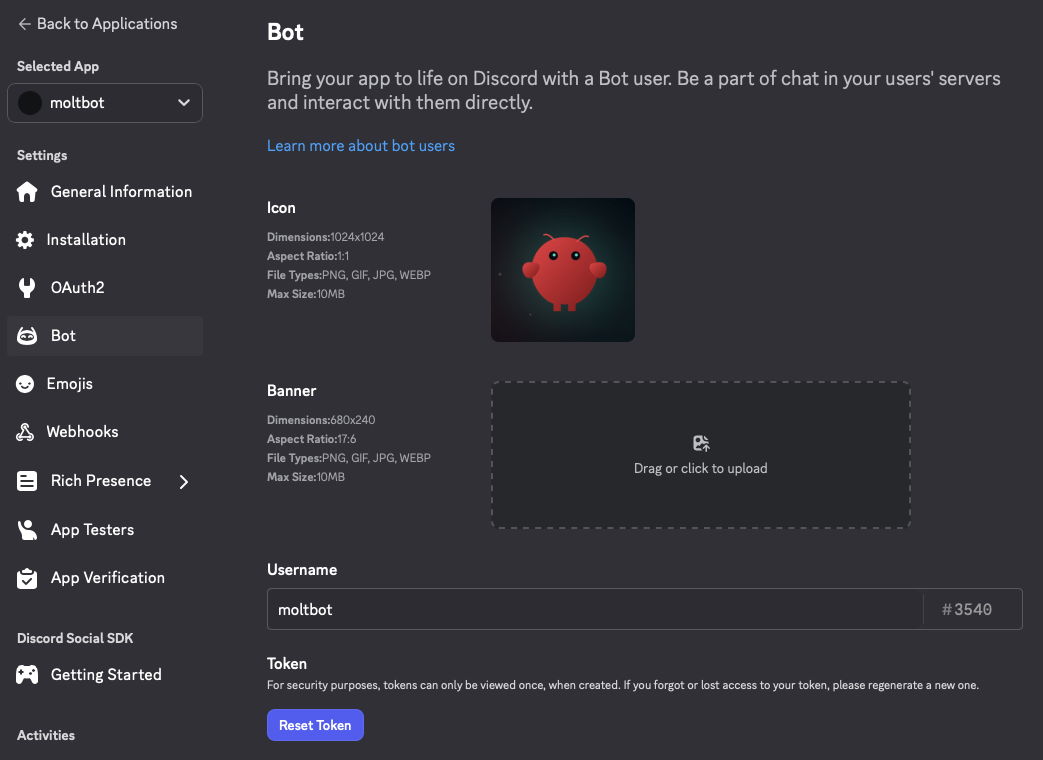The height and width of the screenshot is (760, 1043).
Task: Go to the Installation settings page
Action: point(105,240)
